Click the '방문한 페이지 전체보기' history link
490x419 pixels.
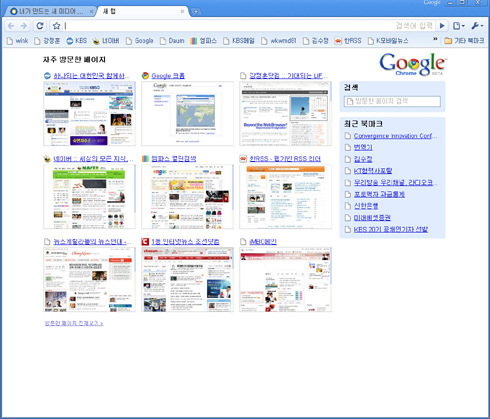click(x=74, y=323)
